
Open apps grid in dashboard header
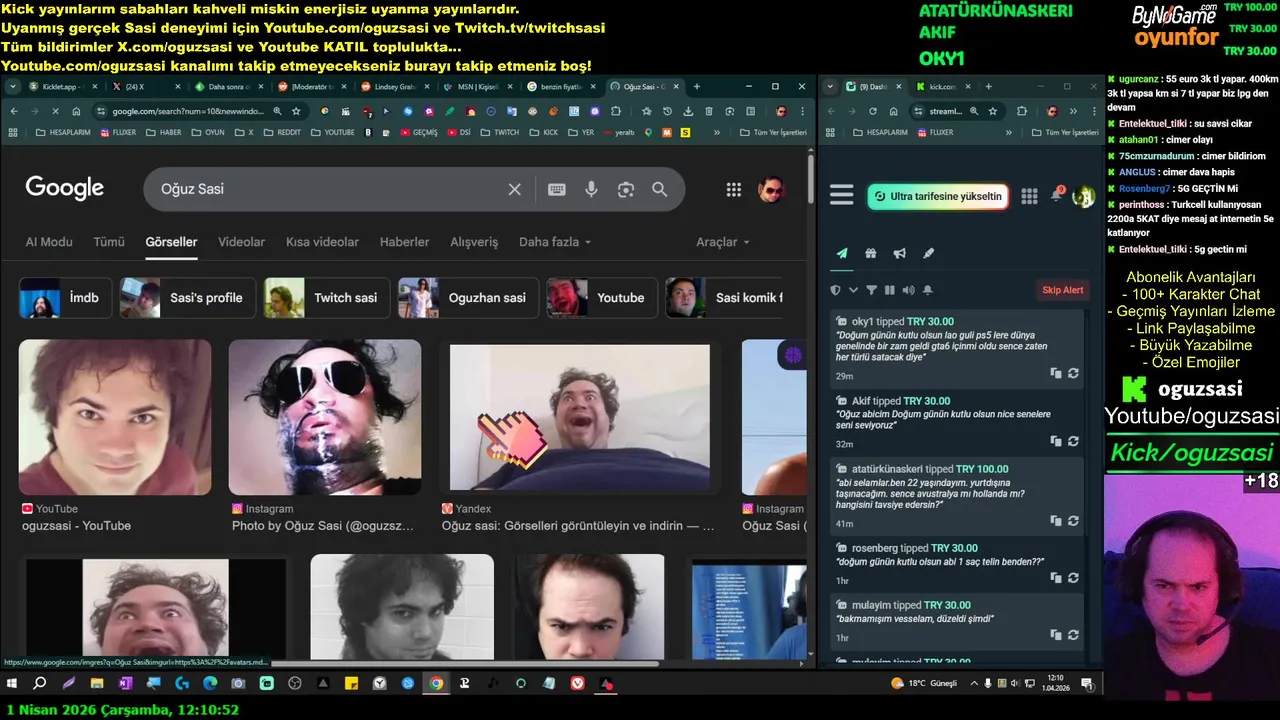pyautogui.click(x=1029, y=196)
